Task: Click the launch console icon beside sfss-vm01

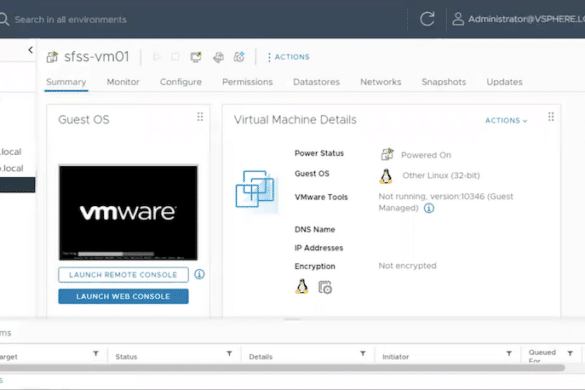Action: (x=196, y=57)
